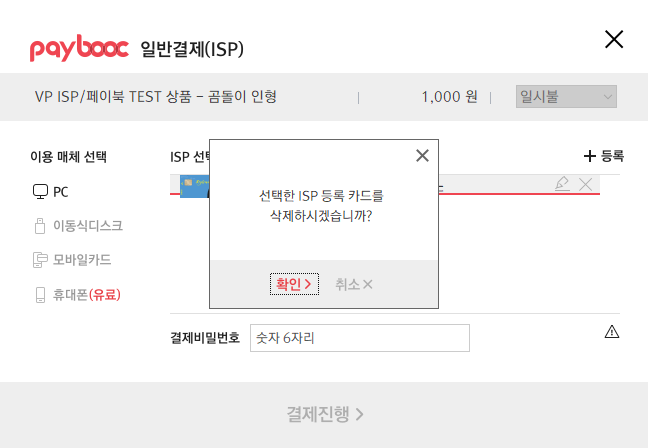
Task: Click the delete X icon on the card row
Action: pos(586,184)
